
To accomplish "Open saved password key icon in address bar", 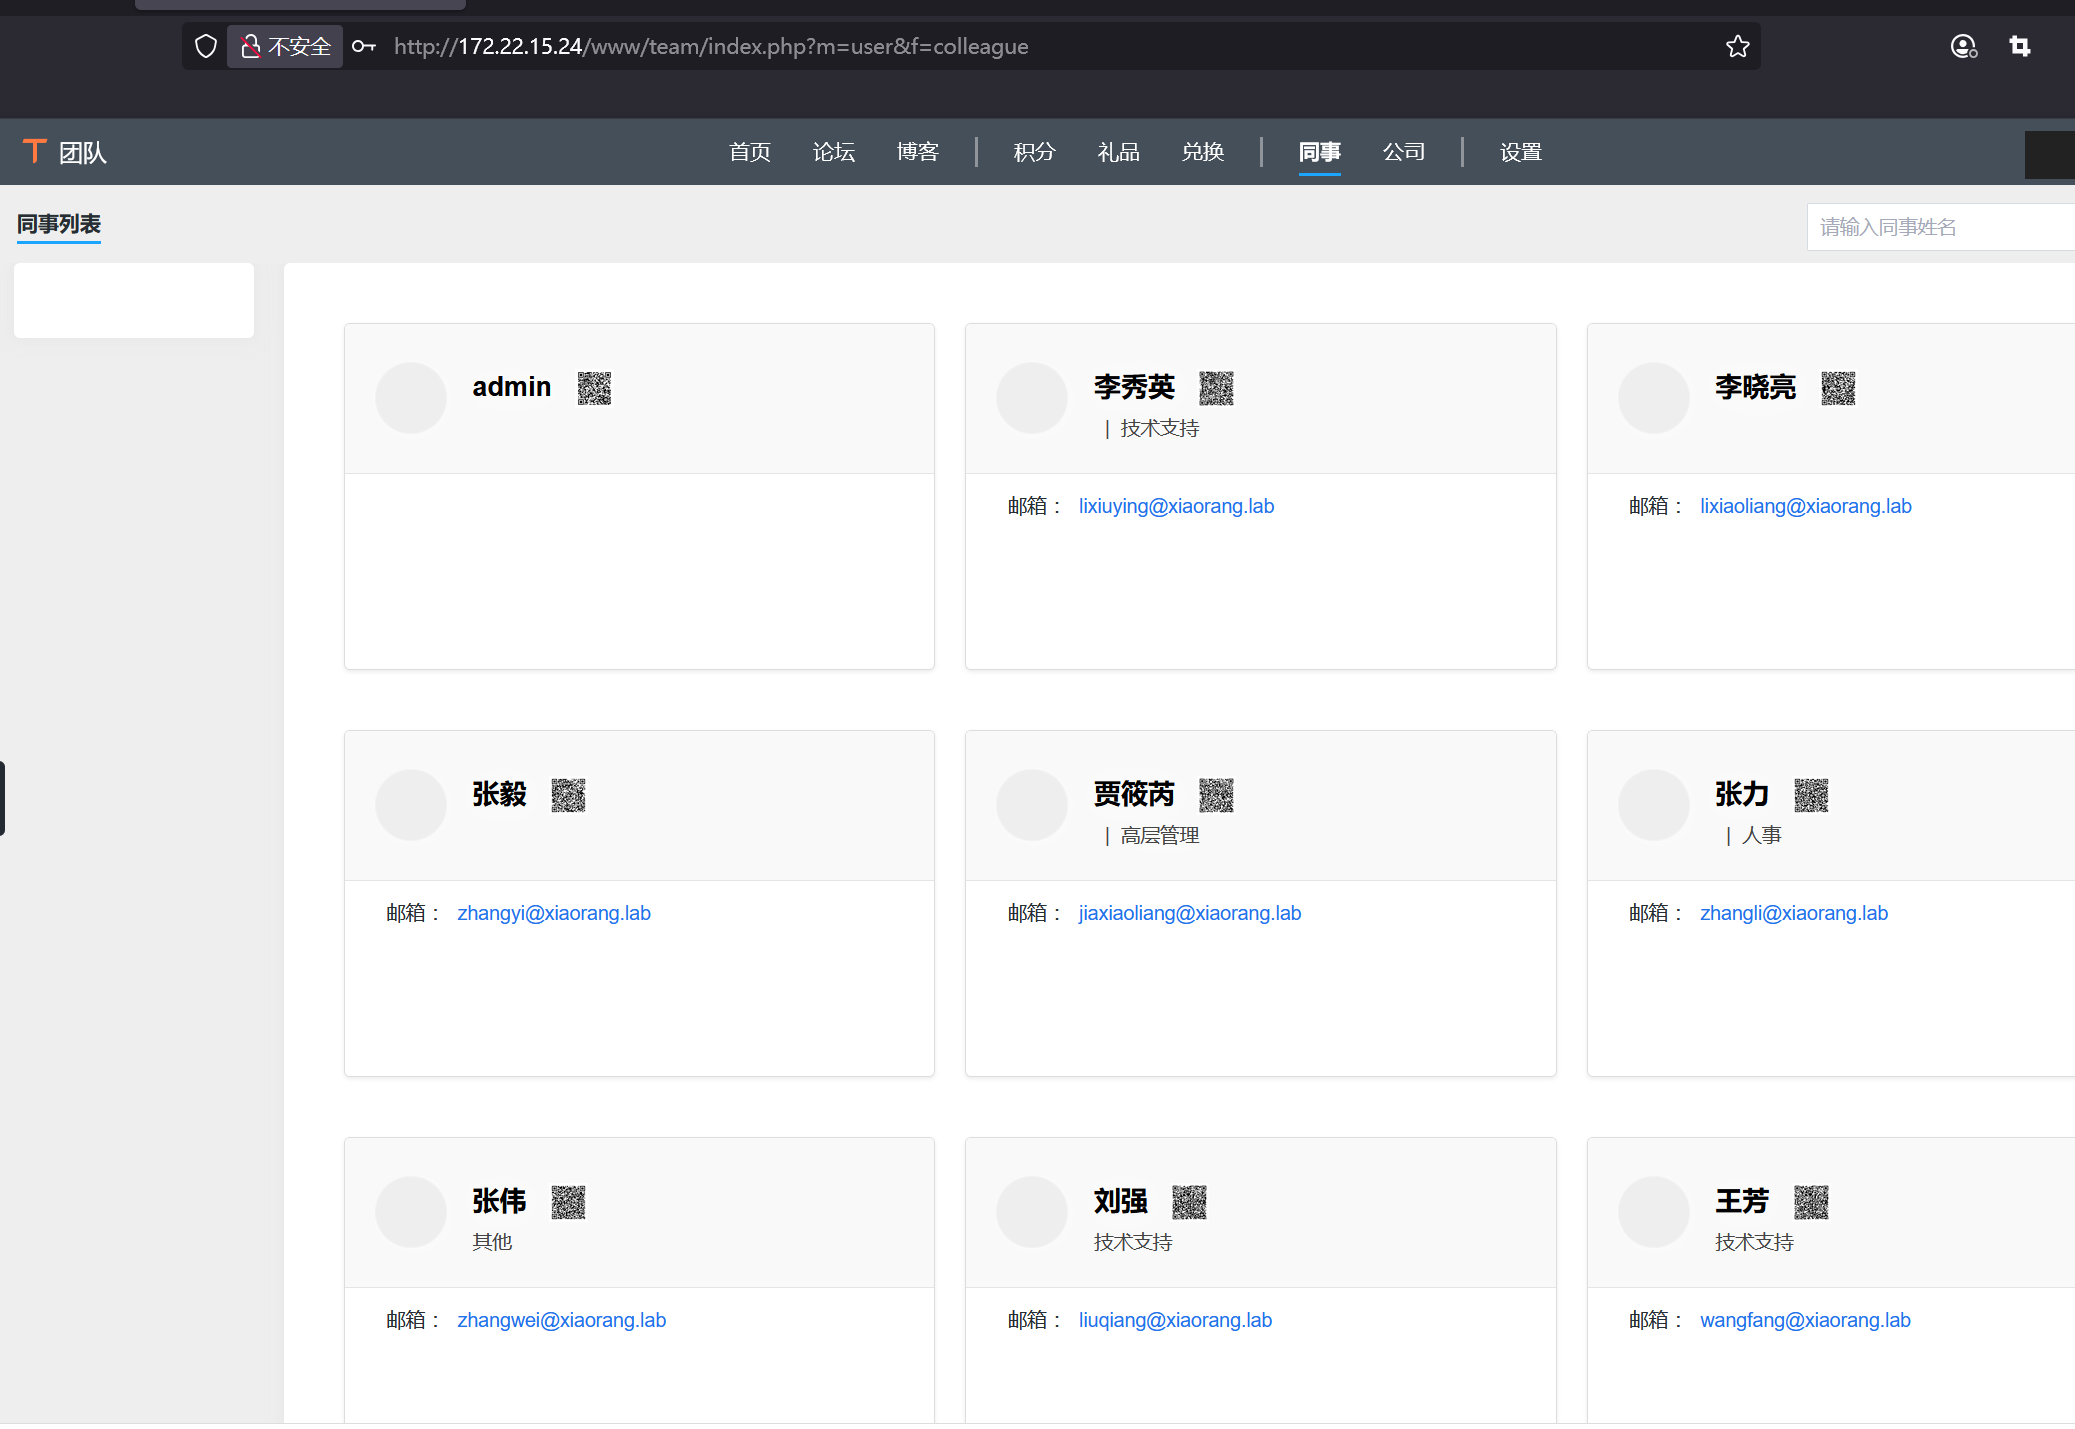I will pos(364,46).
